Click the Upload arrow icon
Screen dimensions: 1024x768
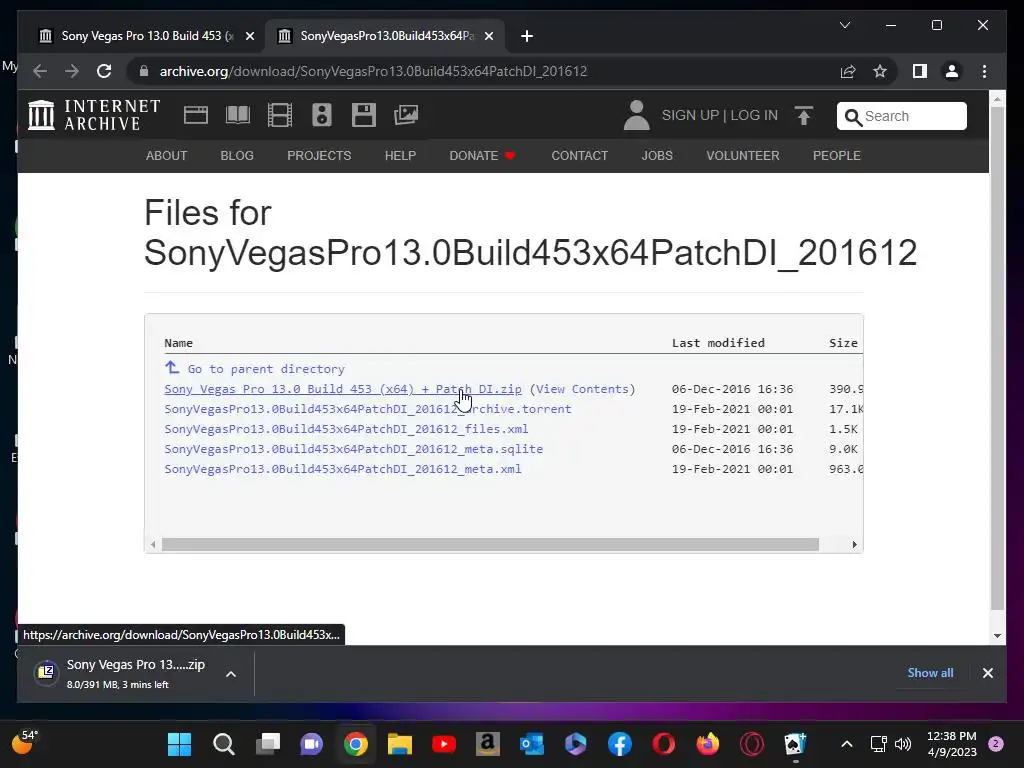click(804, 116)
